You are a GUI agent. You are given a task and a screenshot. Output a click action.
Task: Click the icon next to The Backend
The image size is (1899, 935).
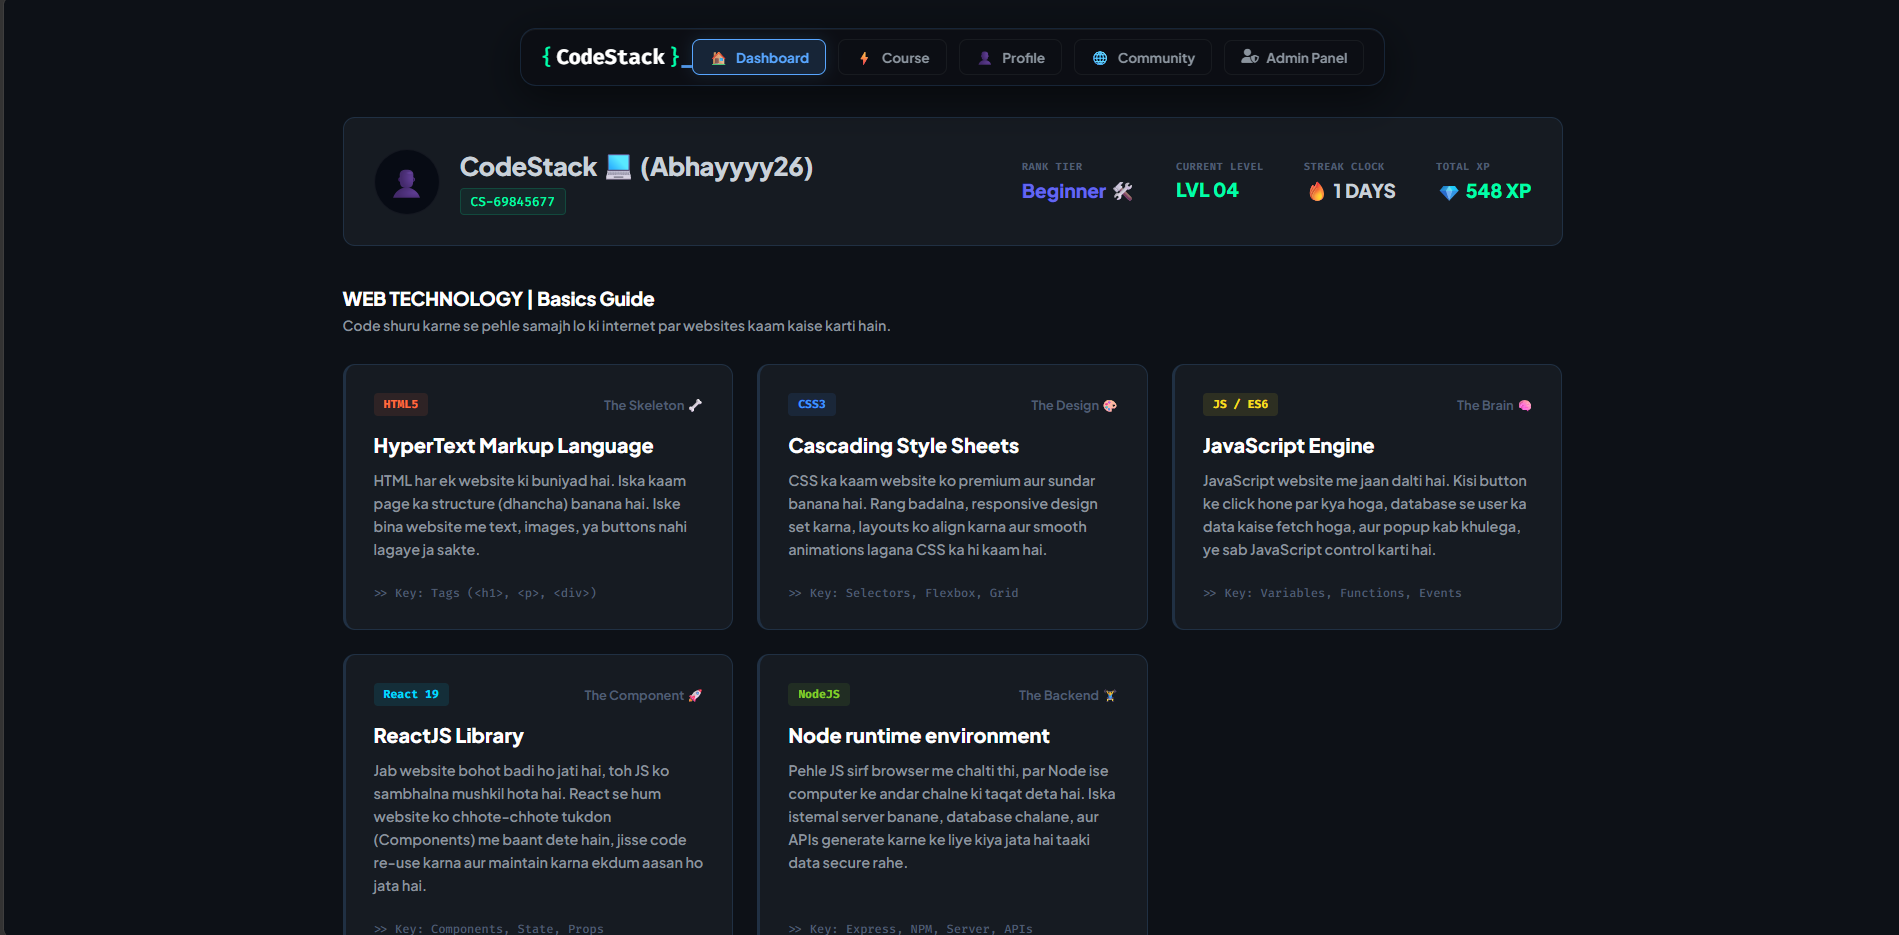[x=1110, y=695]
